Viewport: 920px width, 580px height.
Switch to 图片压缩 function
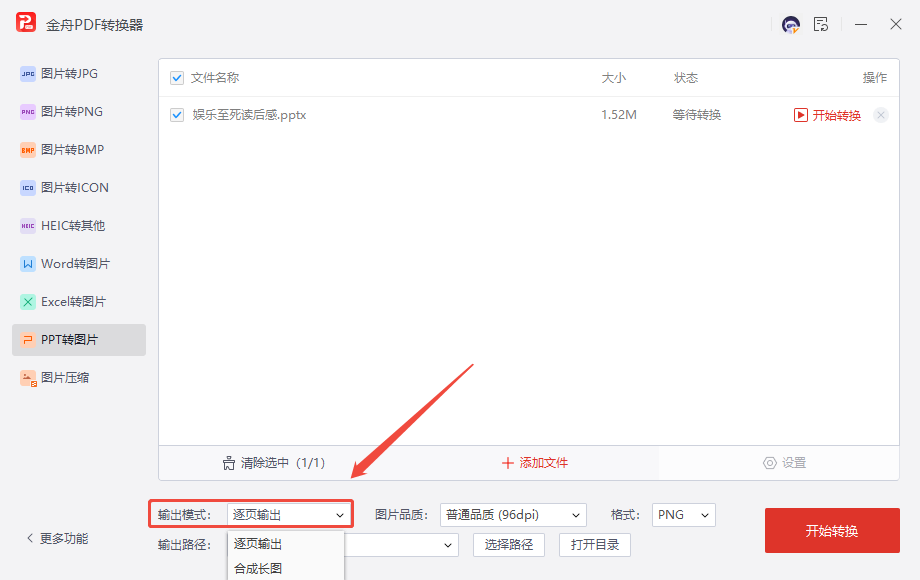click(79, 378)
